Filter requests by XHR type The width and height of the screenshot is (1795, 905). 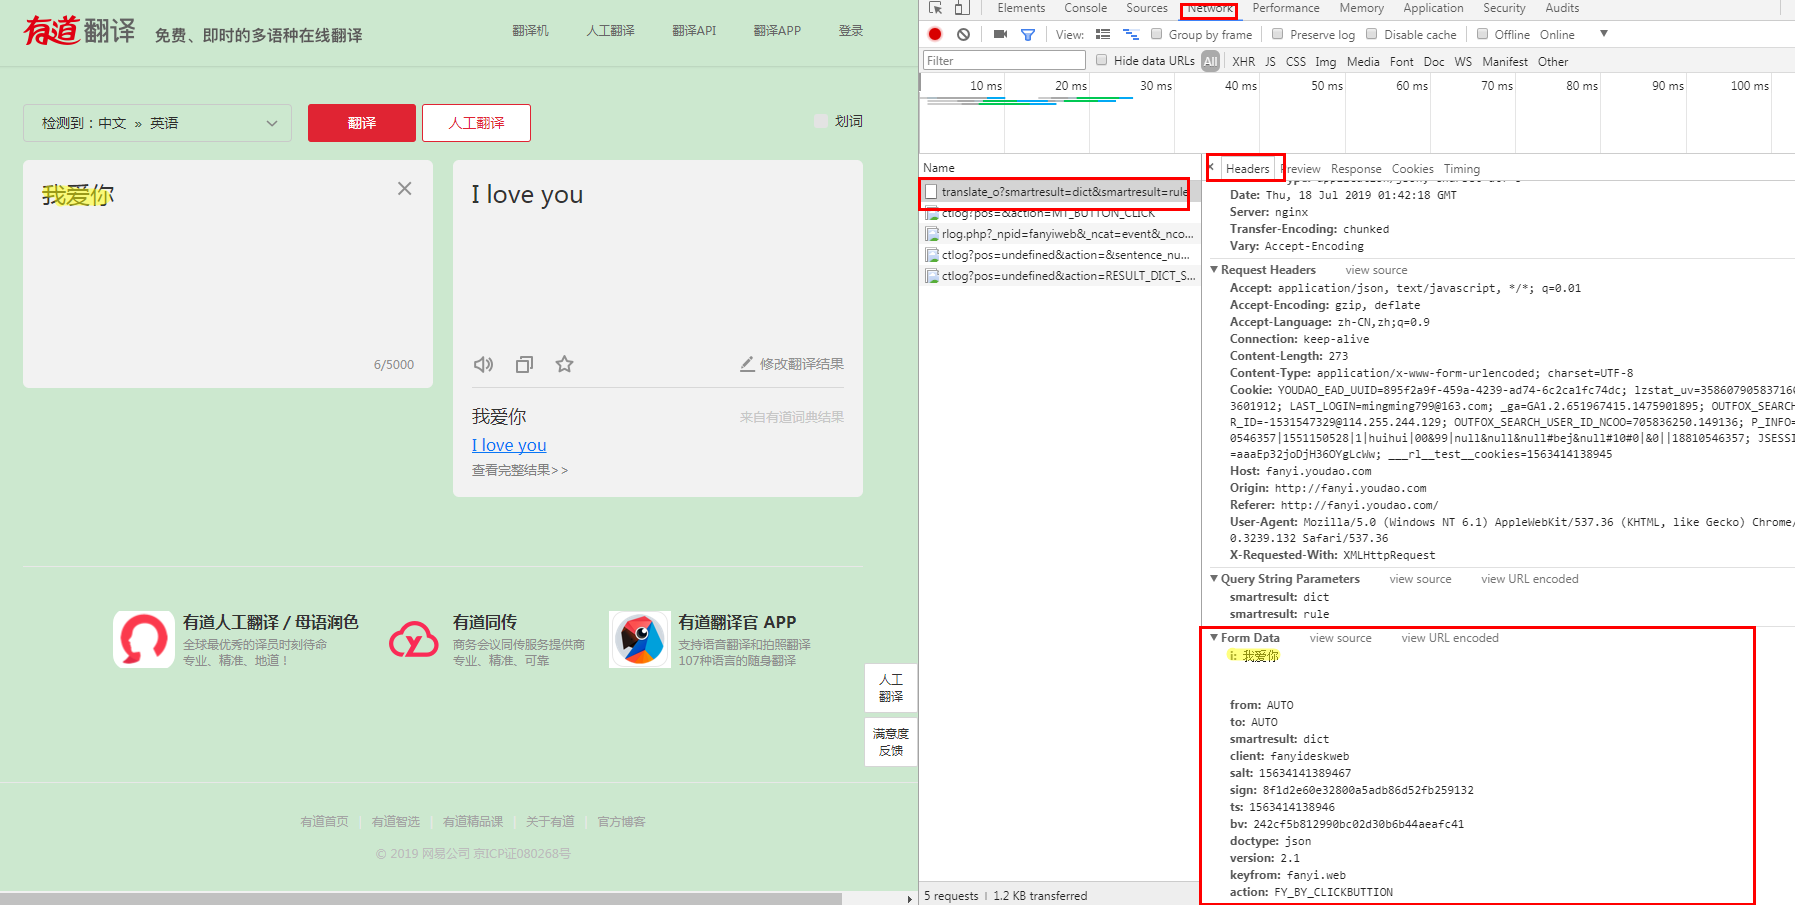coord(1243,62)
